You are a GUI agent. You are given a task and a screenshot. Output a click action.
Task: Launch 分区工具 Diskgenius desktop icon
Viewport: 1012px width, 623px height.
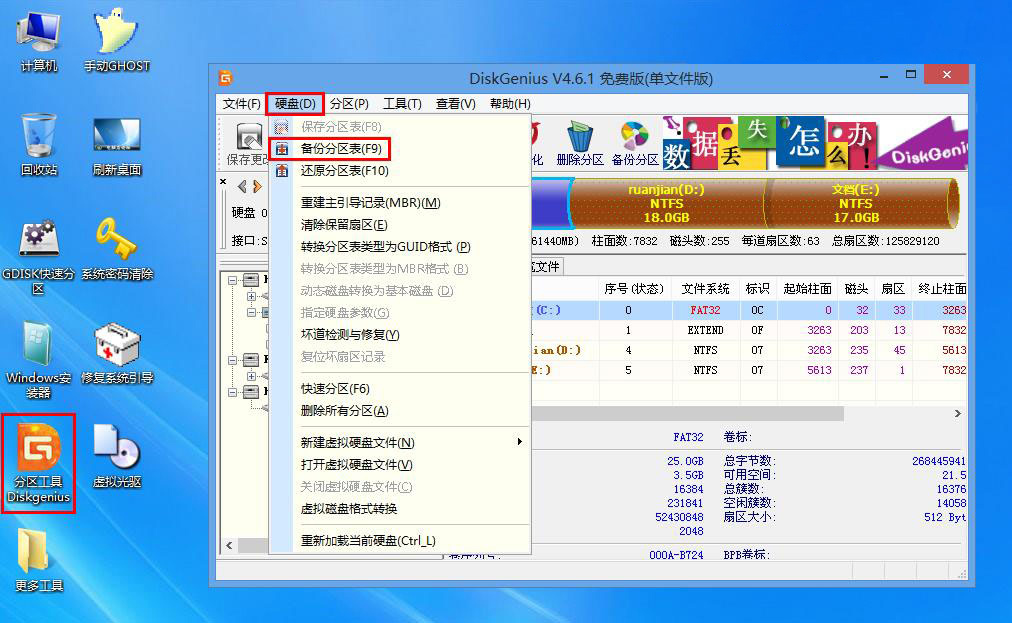39,464
